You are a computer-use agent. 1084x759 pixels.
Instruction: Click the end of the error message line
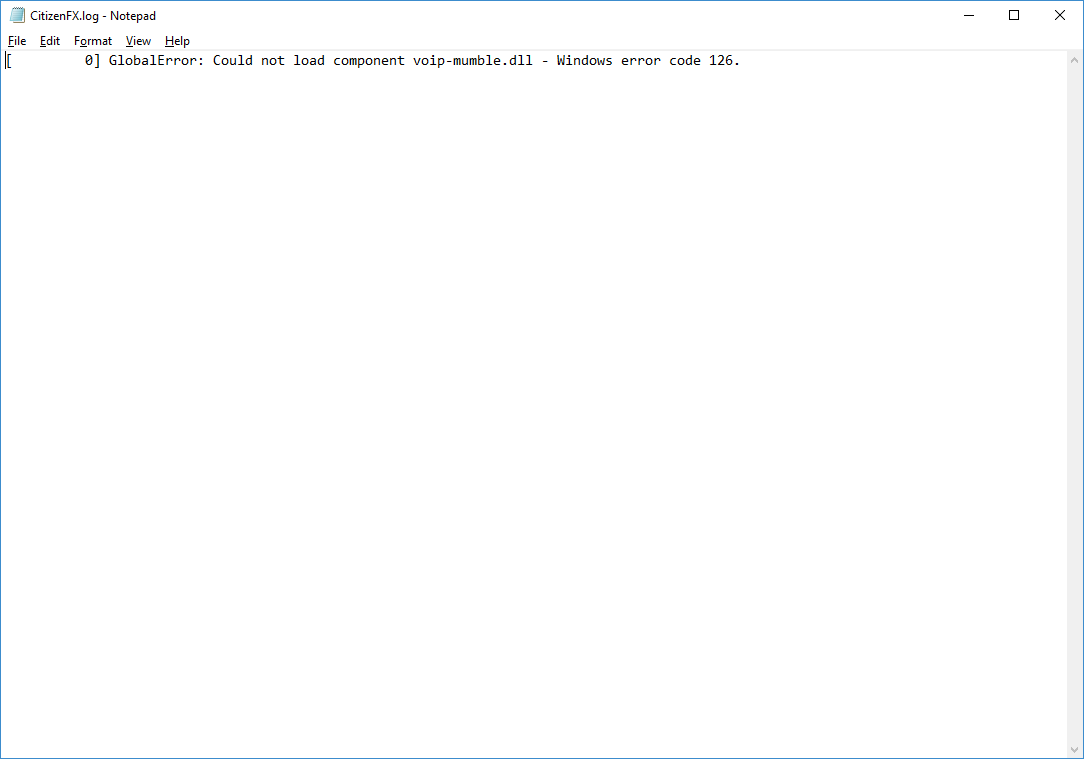(x=742, y=60)
